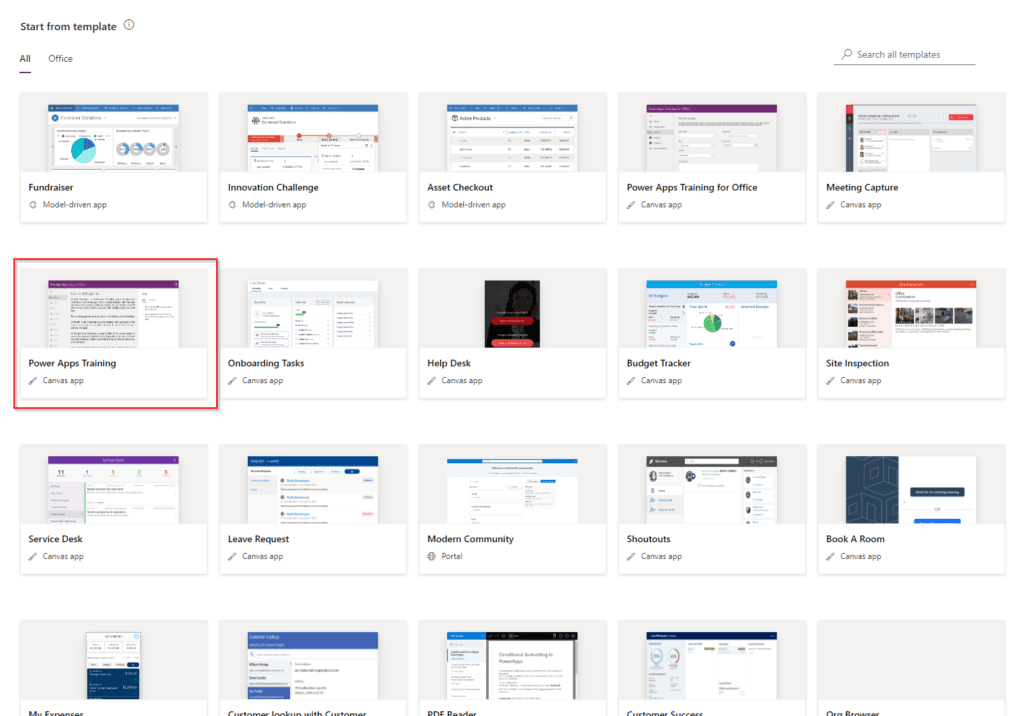Open the Leave Request template

[x=312, y=488]
